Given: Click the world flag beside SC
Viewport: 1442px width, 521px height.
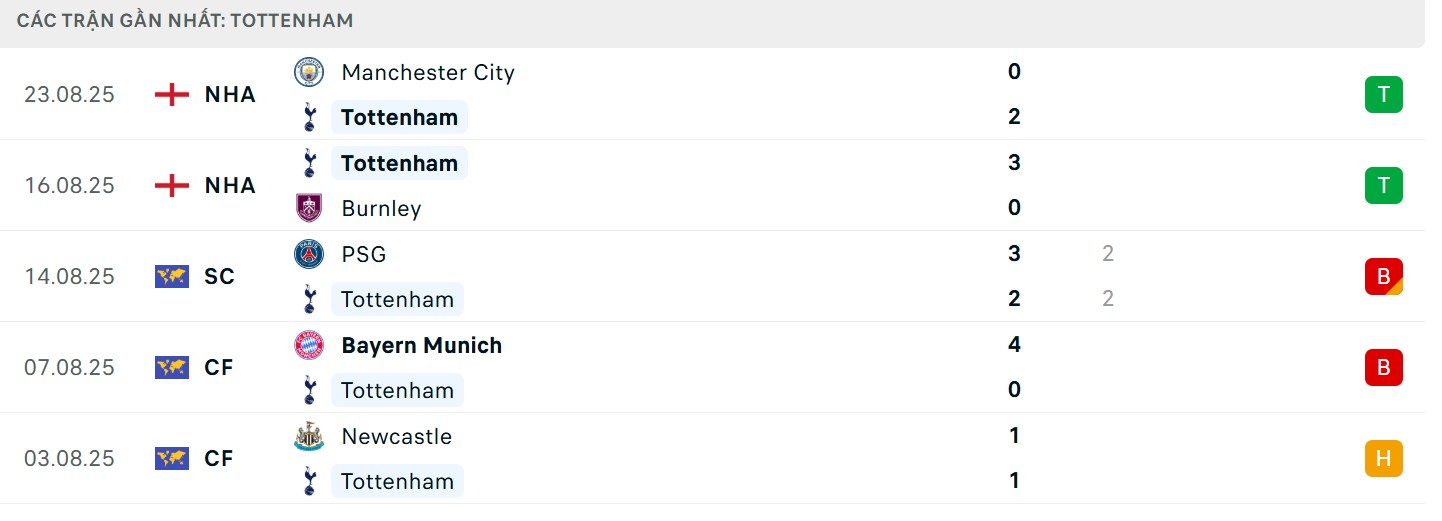Looking at the screenshot, I should pyautogui.click(x=172, y=276).
